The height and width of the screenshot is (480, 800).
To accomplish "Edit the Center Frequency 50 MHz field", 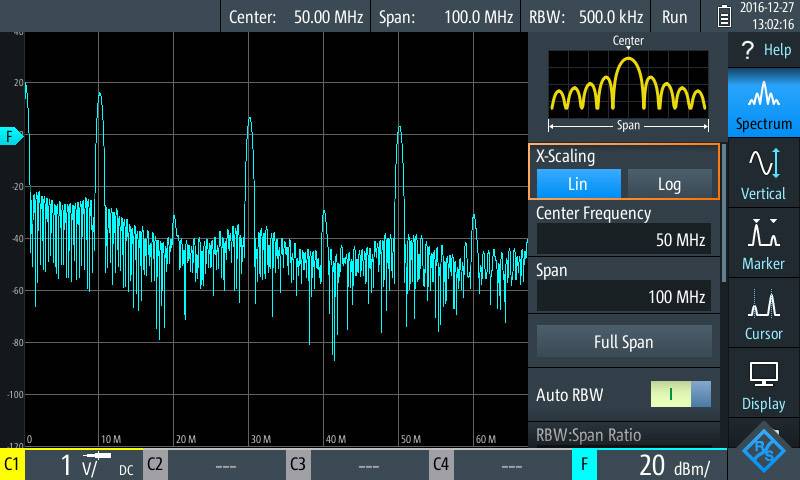I will pos(624,240).
